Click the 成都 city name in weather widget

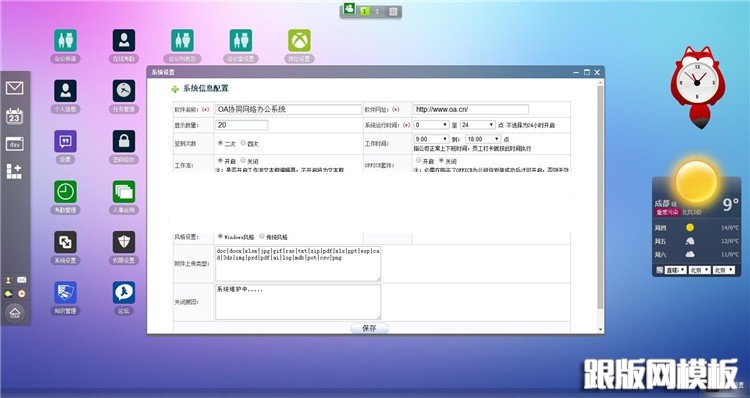(662, 203)
